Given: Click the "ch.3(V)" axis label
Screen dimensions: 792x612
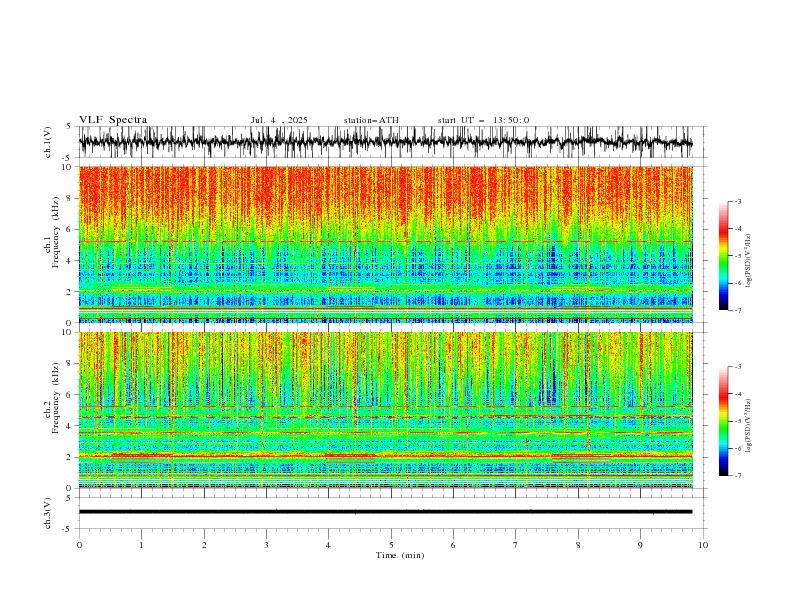Looking at the screenshot, I should (48, 513).
